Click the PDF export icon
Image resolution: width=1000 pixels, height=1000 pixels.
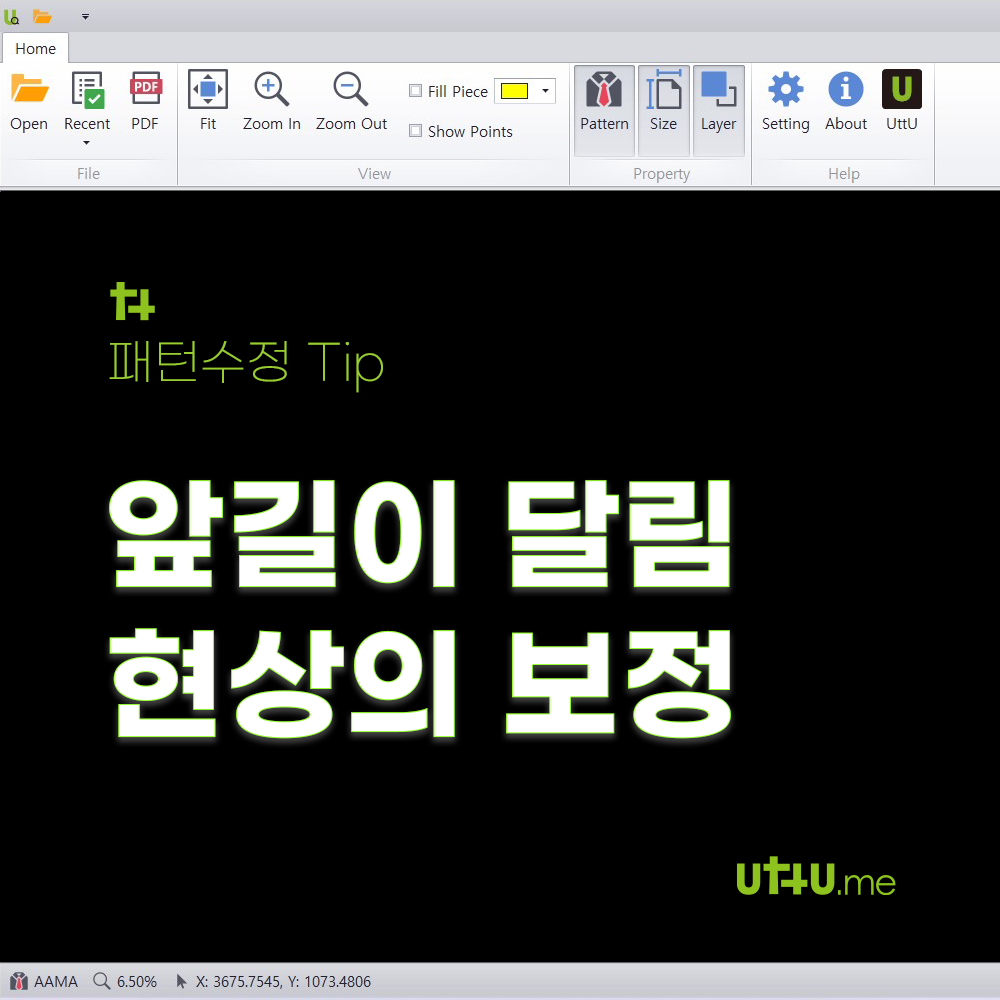click(x=145, y=100)
